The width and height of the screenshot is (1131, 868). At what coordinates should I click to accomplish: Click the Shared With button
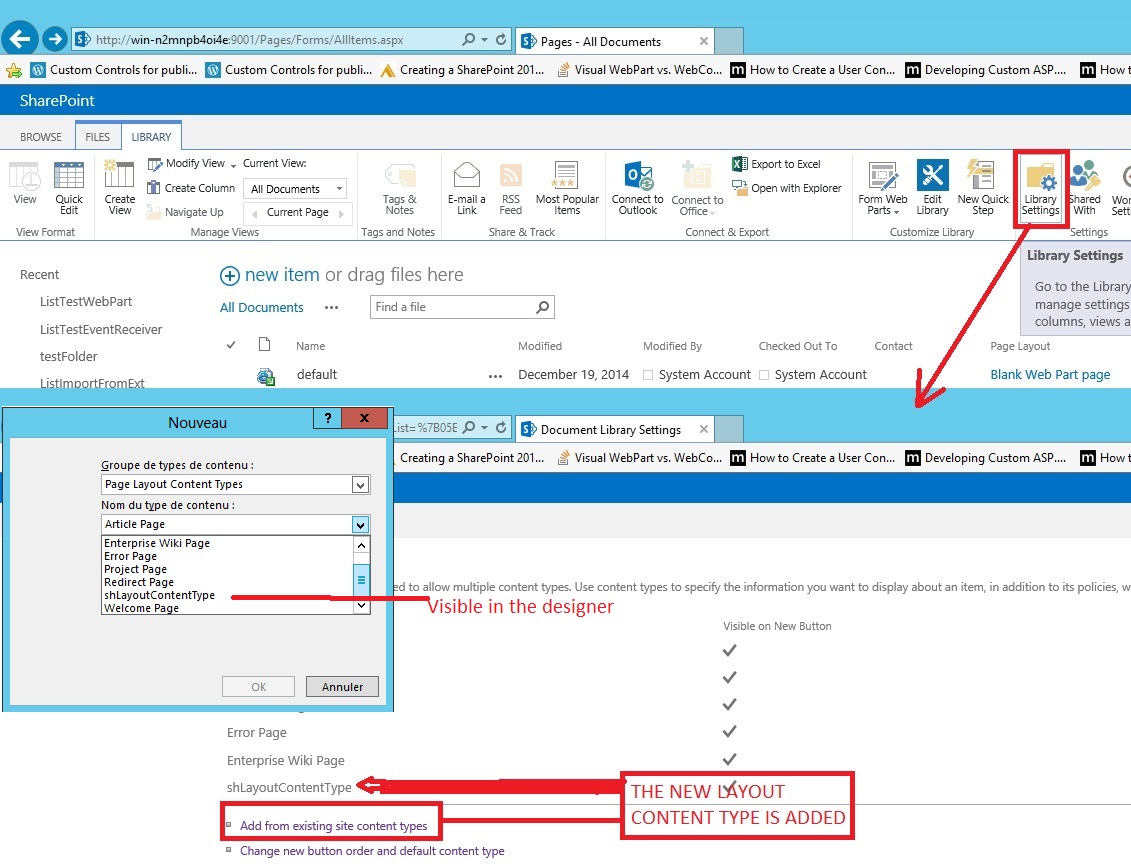1084,188
